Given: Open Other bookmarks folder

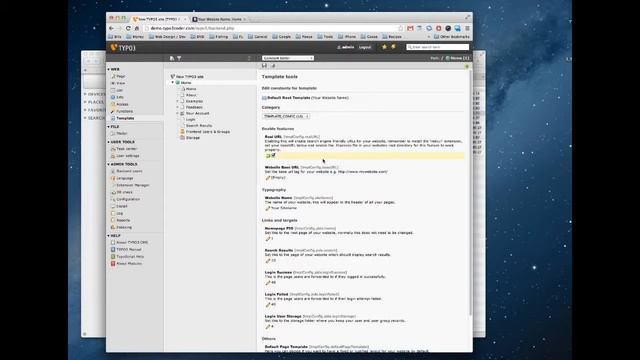Looking at the screenshot, I should tap(452, 37).
